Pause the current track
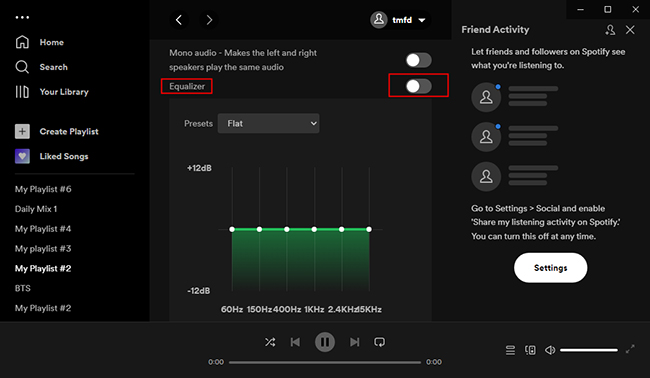Screen dimensions: 650x378 pos(325,342)
